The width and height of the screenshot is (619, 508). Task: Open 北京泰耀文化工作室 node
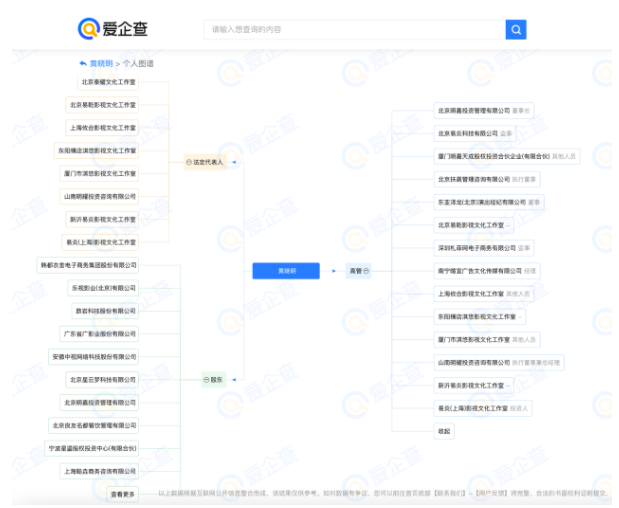click(x=108, y=82)
